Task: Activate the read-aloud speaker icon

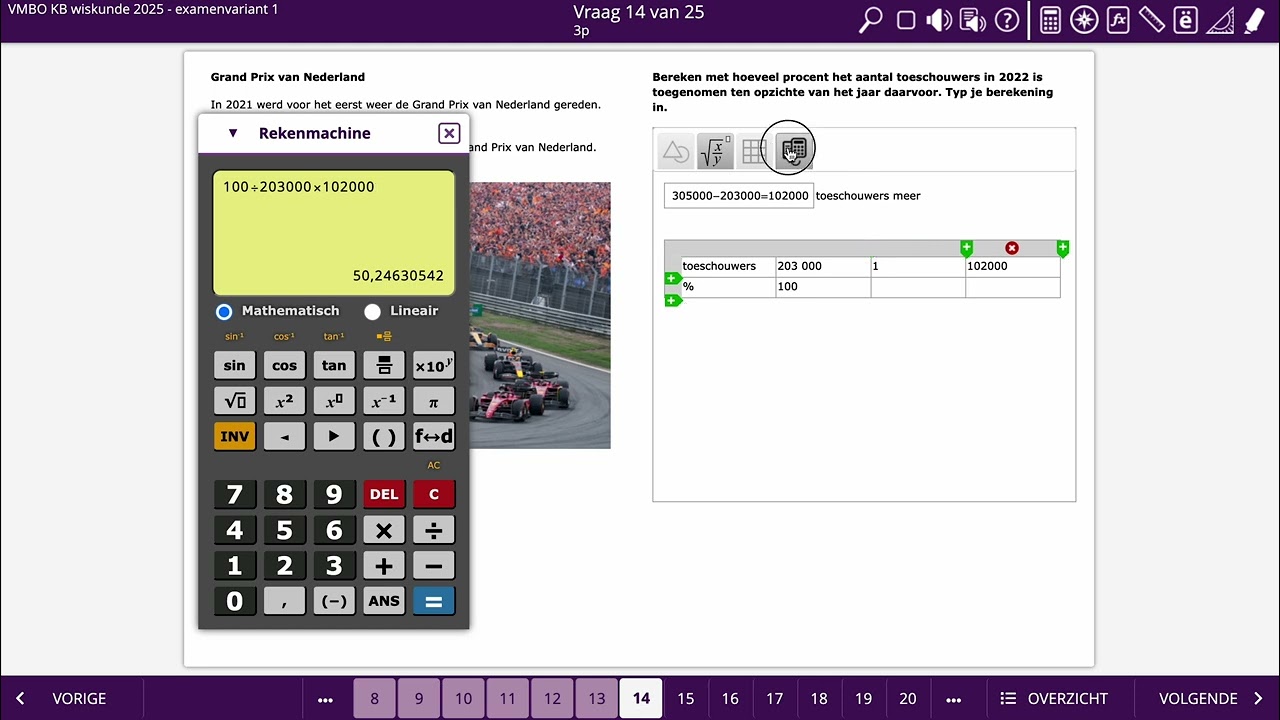Action: [938, 20]
